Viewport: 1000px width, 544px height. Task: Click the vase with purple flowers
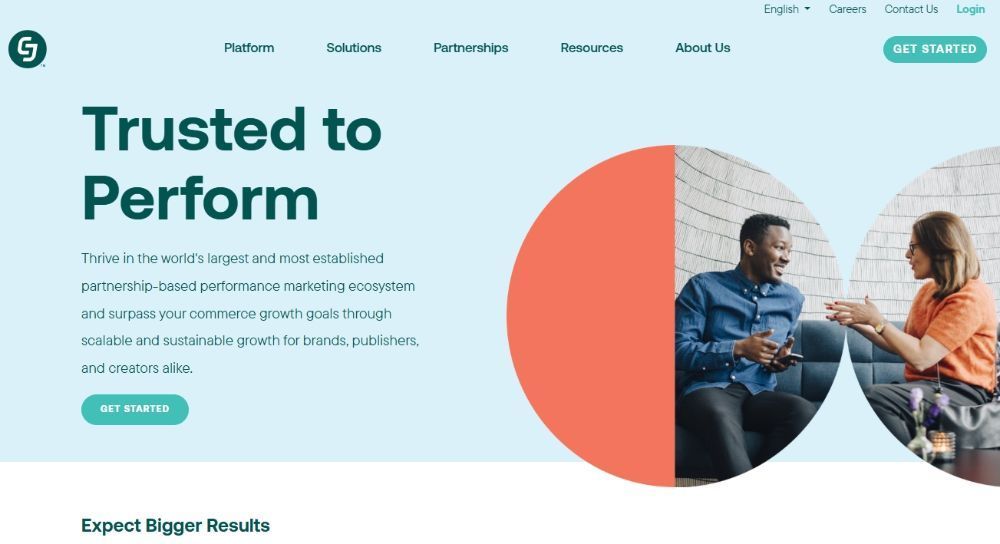point(920,425)
